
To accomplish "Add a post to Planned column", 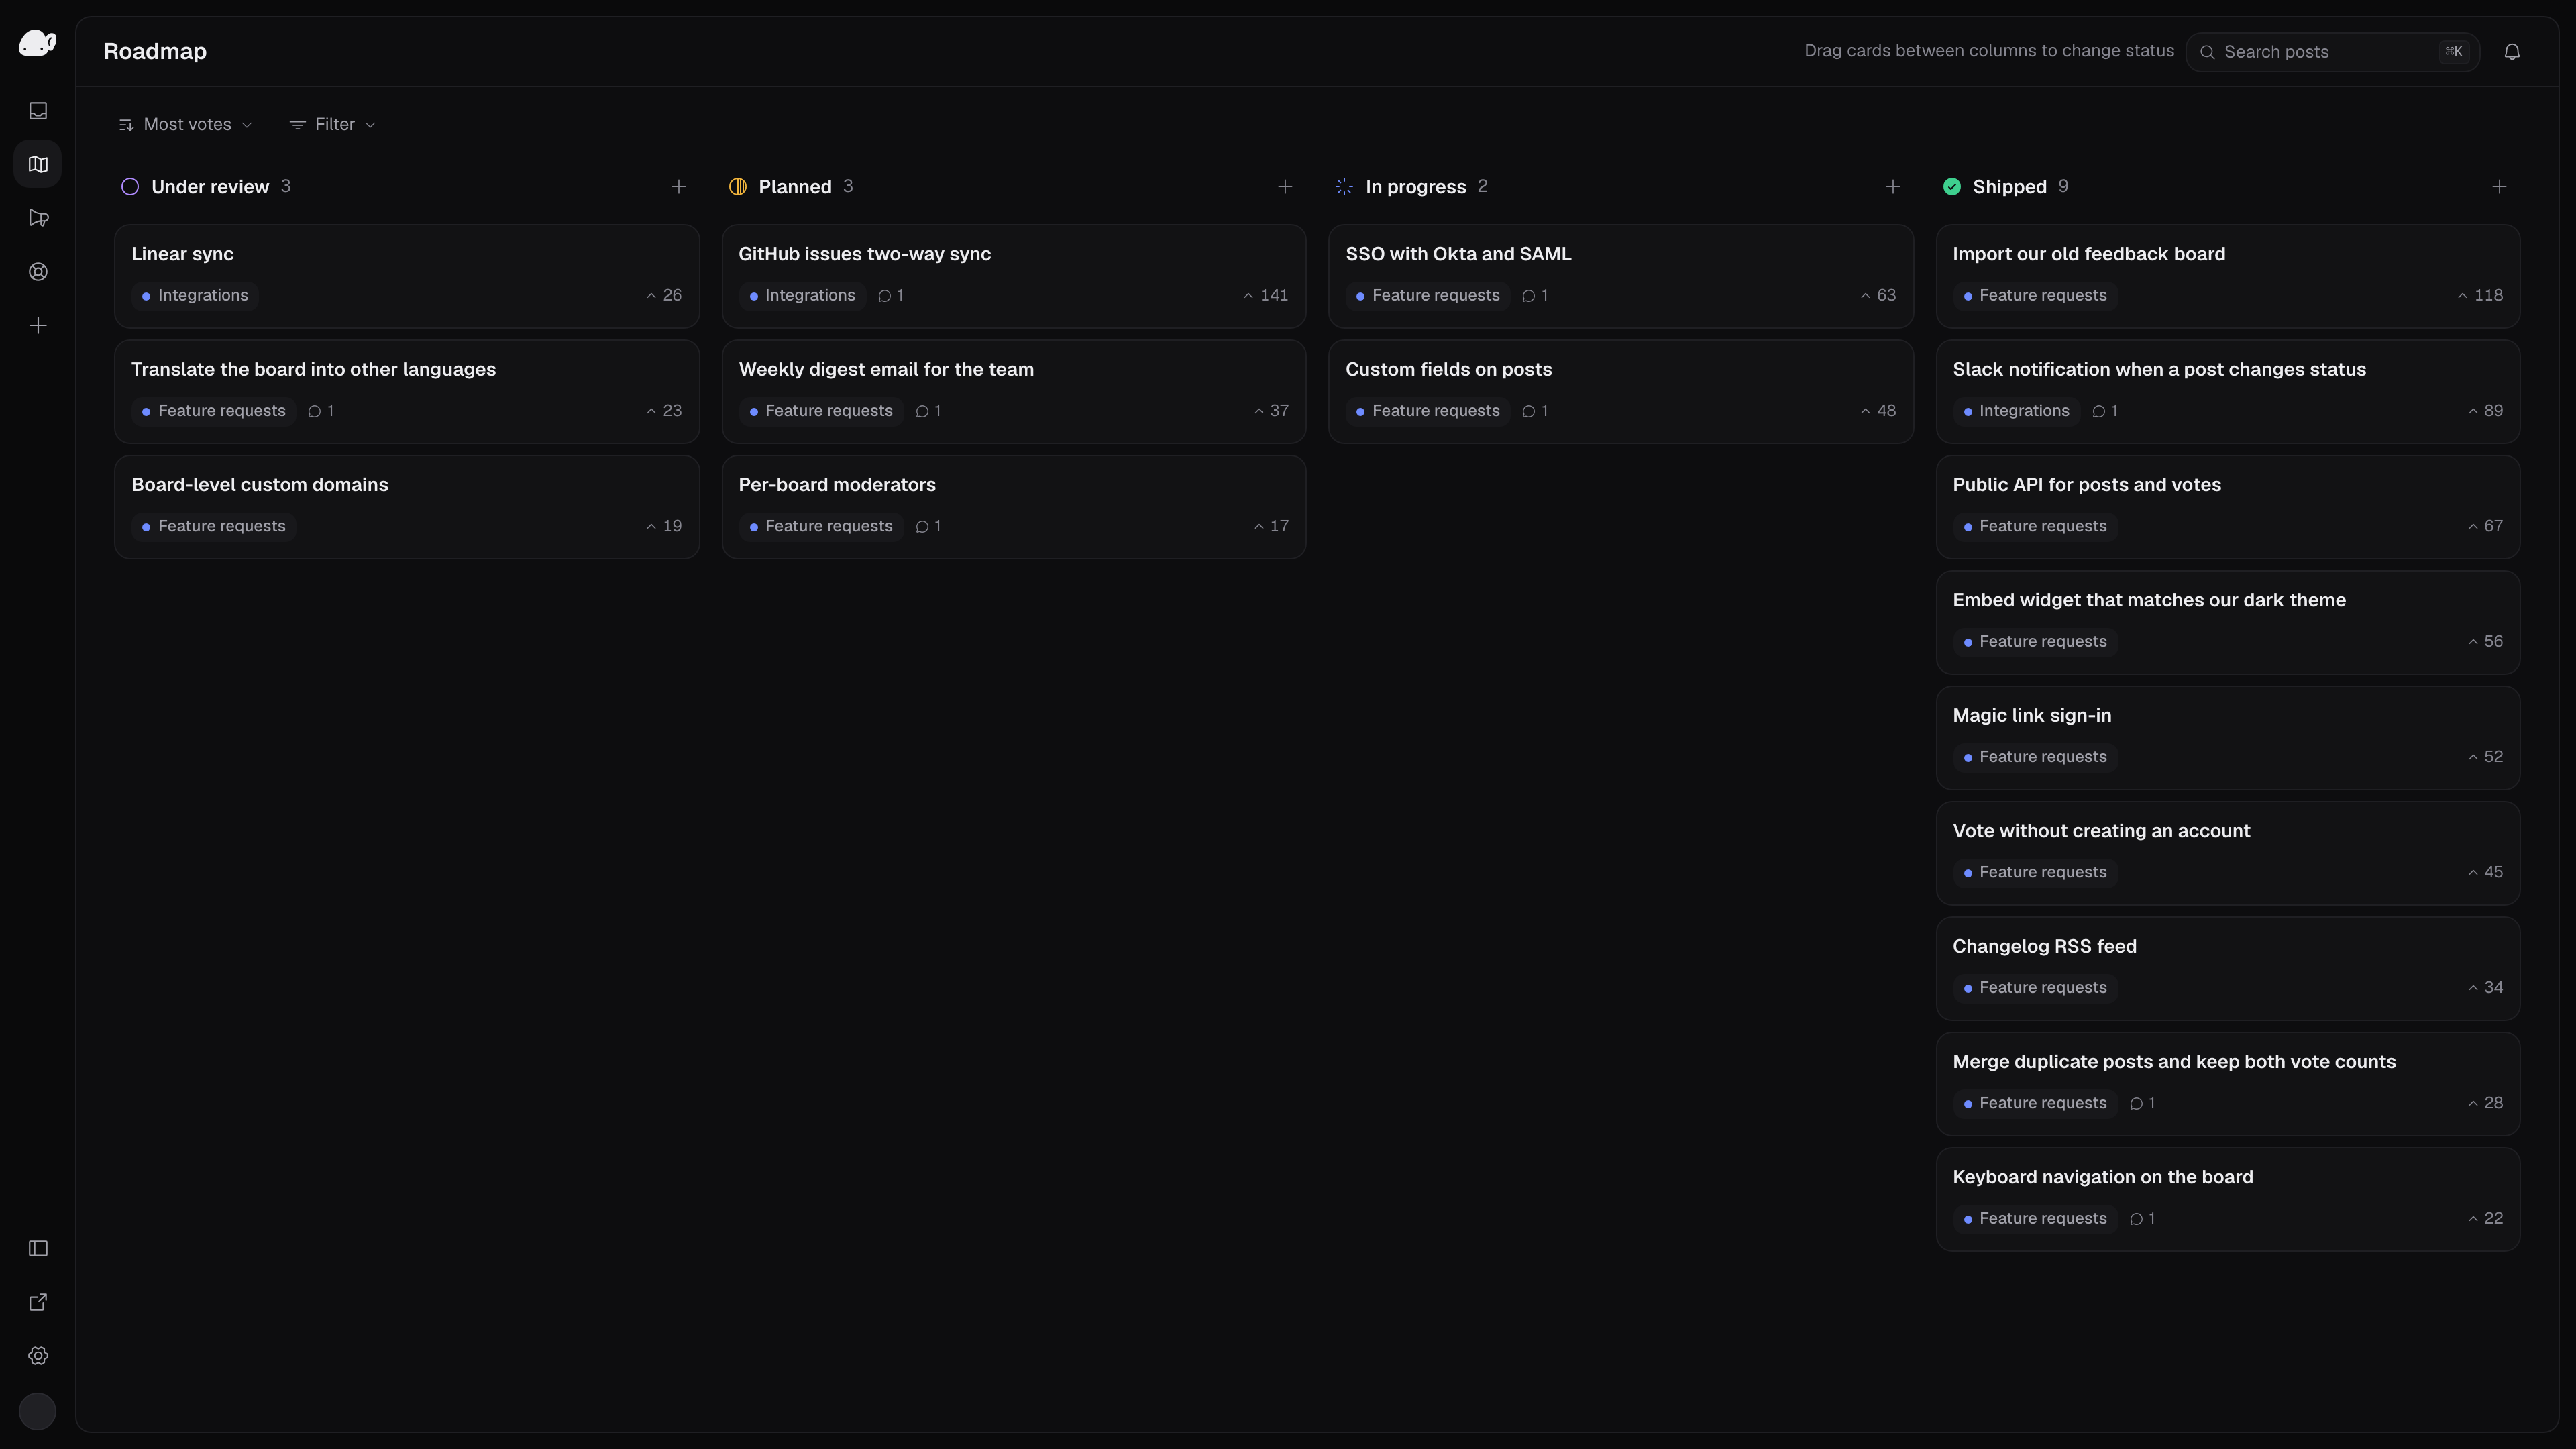I will (1285, 187).
